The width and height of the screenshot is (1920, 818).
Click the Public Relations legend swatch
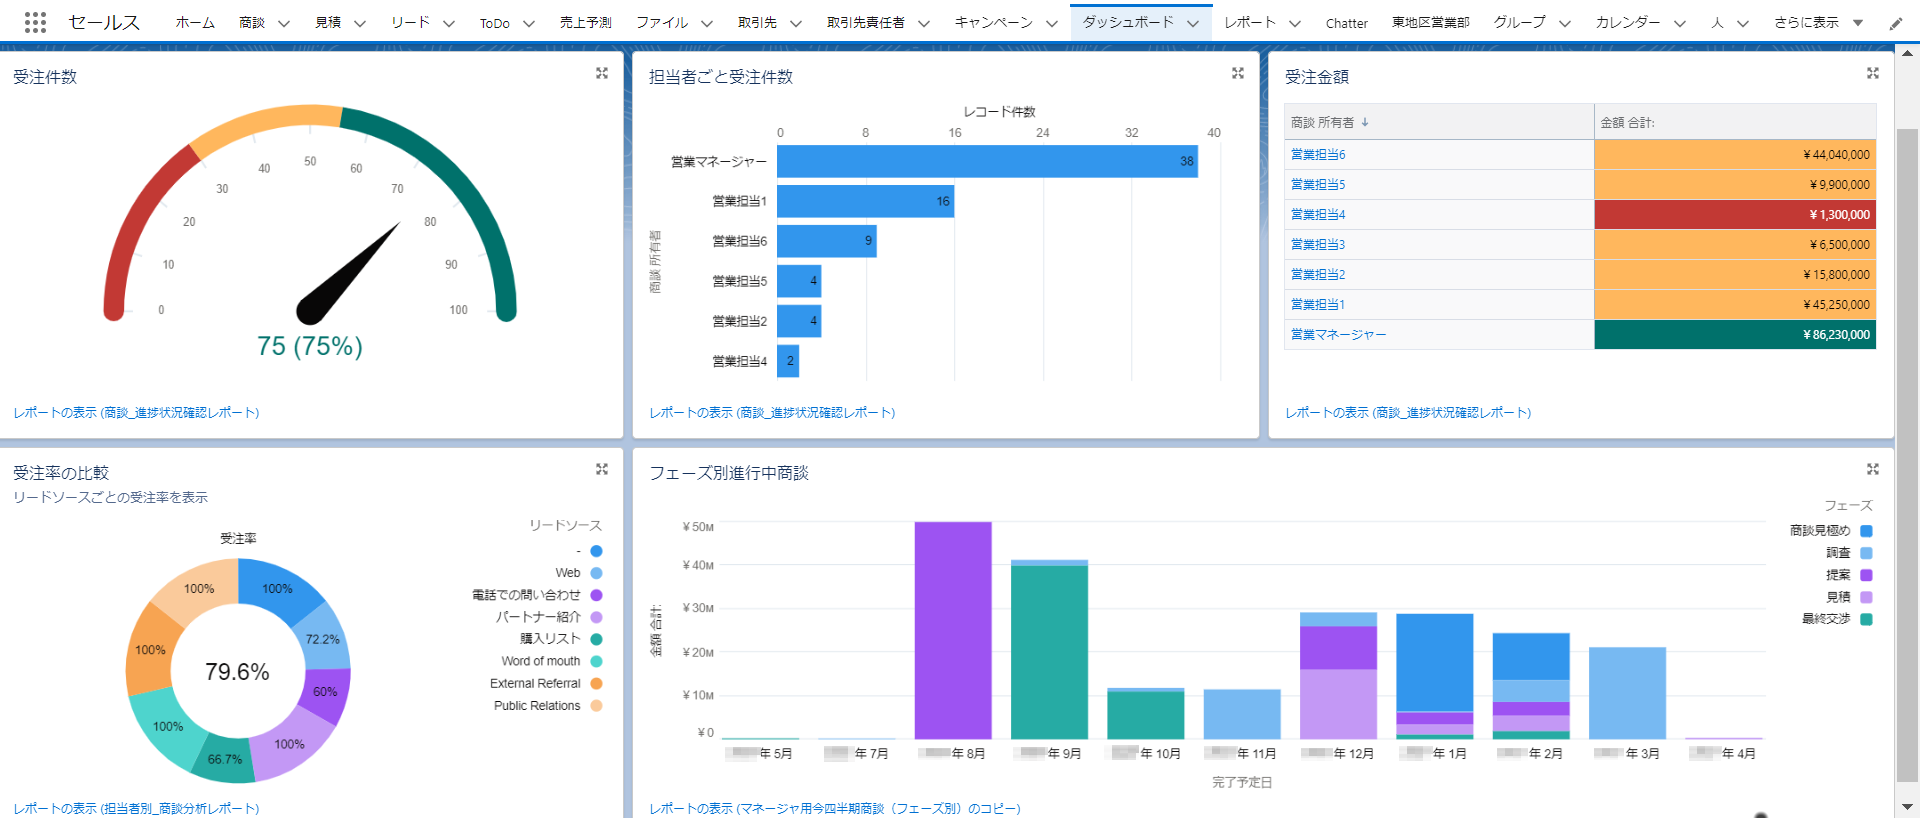[596, 705]
